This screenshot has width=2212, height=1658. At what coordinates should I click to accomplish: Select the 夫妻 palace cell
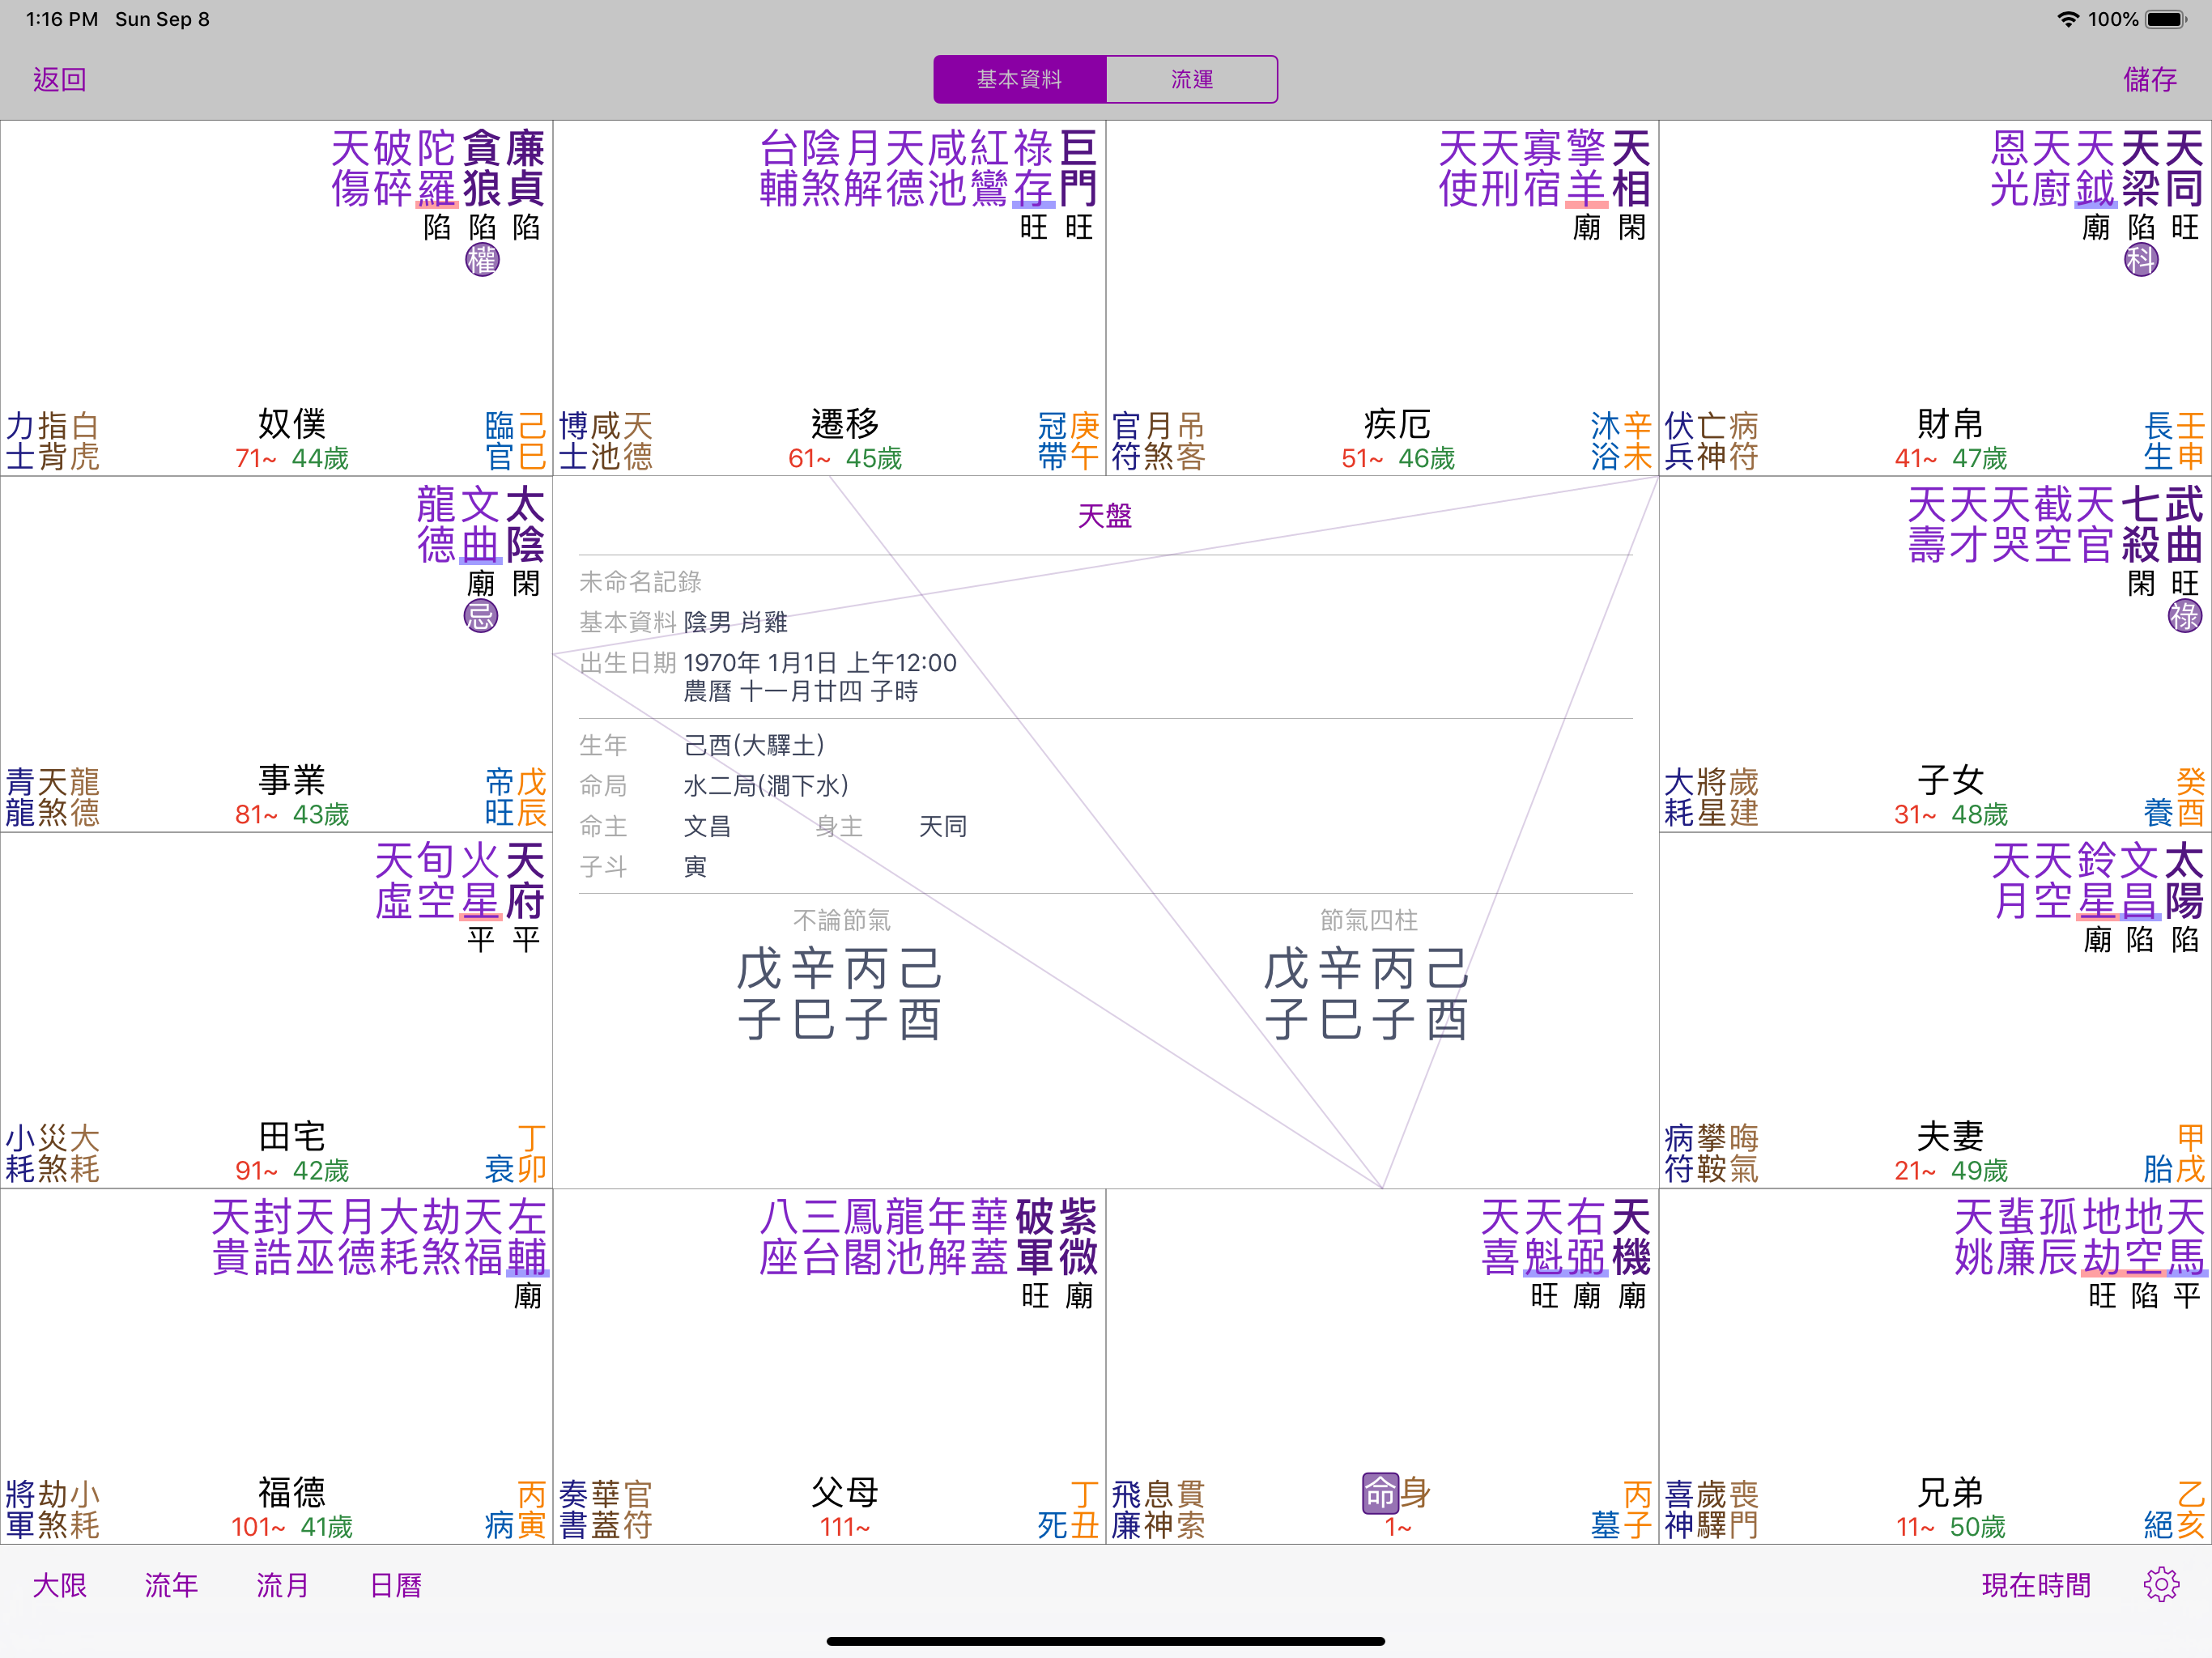(1935, 1010)
